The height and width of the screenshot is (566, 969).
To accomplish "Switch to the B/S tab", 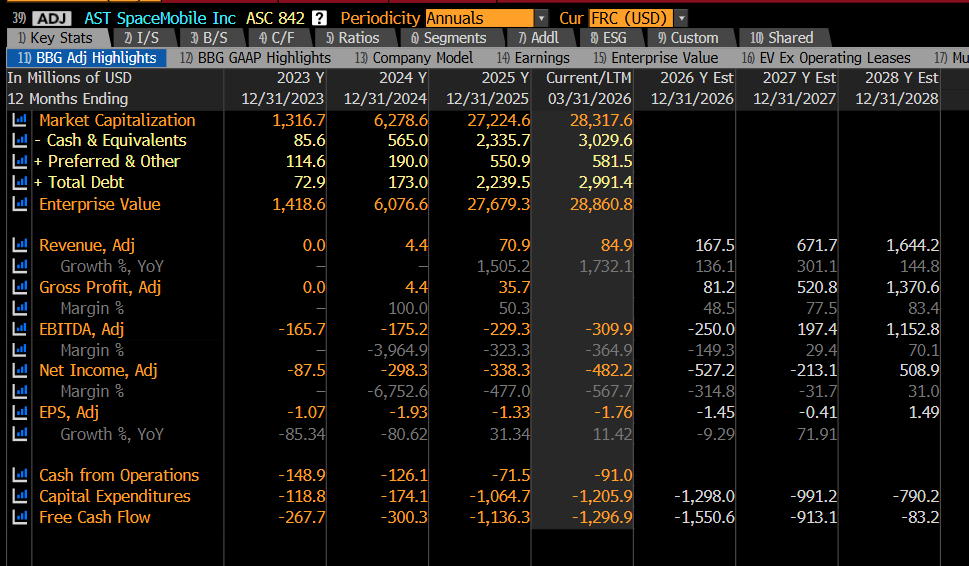I will [209, 38].
